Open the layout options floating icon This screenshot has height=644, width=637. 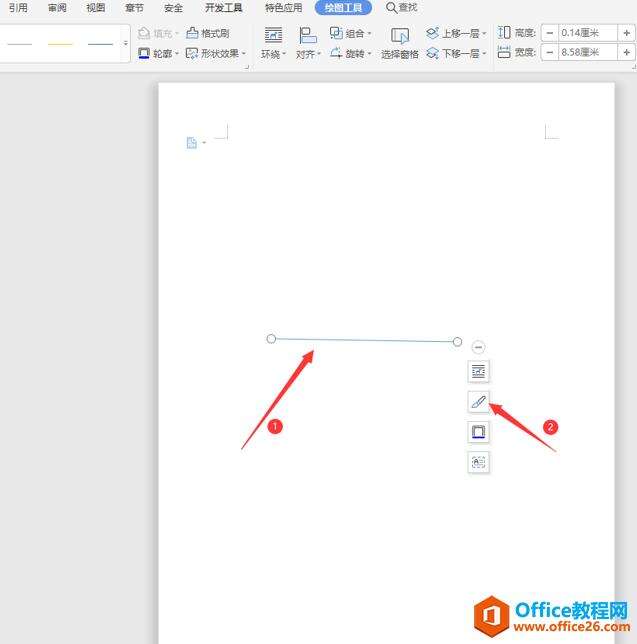click(478, 372)
